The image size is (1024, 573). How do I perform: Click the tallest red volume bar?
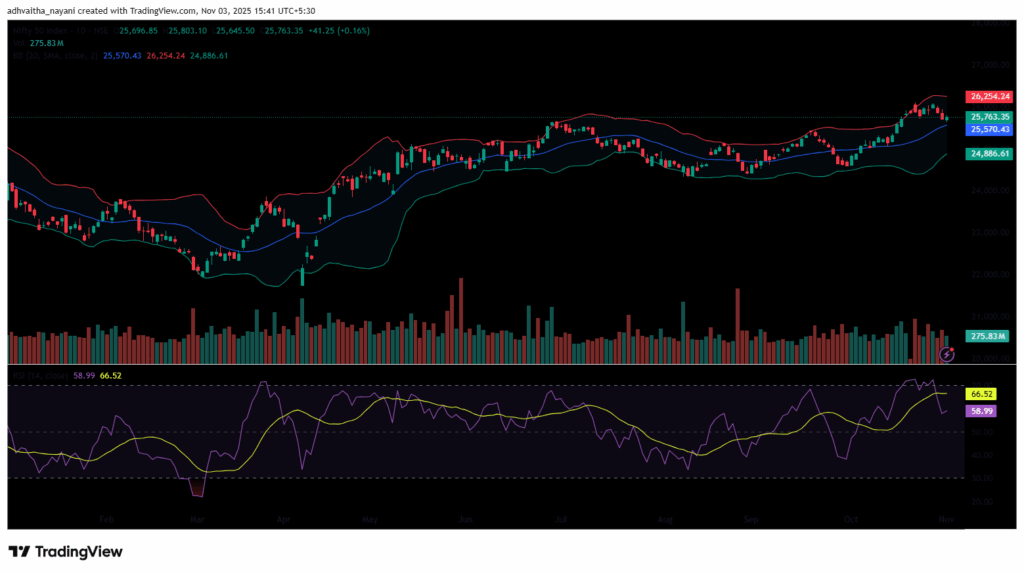click(460, 320)
